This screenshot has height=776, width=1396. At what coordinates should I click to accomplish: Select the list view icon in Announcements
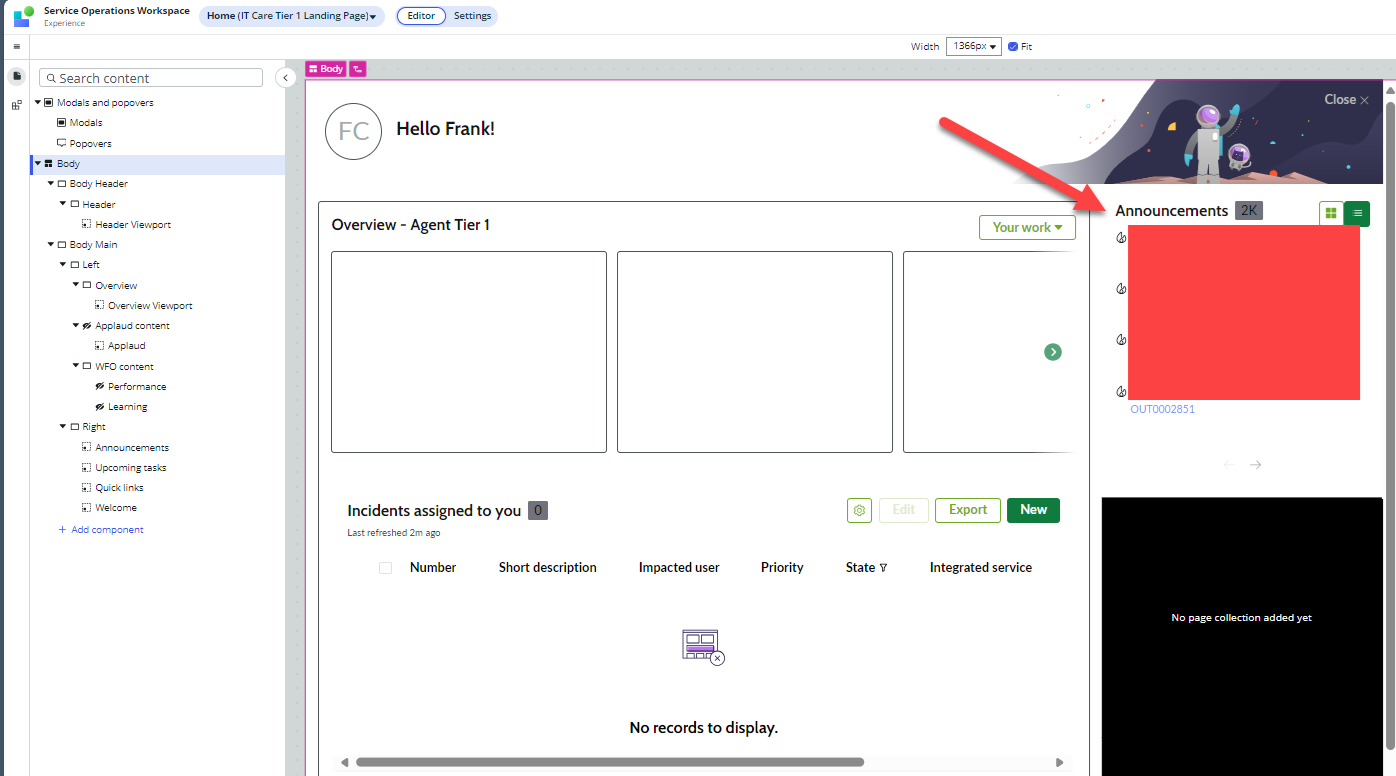[1357, 213]
